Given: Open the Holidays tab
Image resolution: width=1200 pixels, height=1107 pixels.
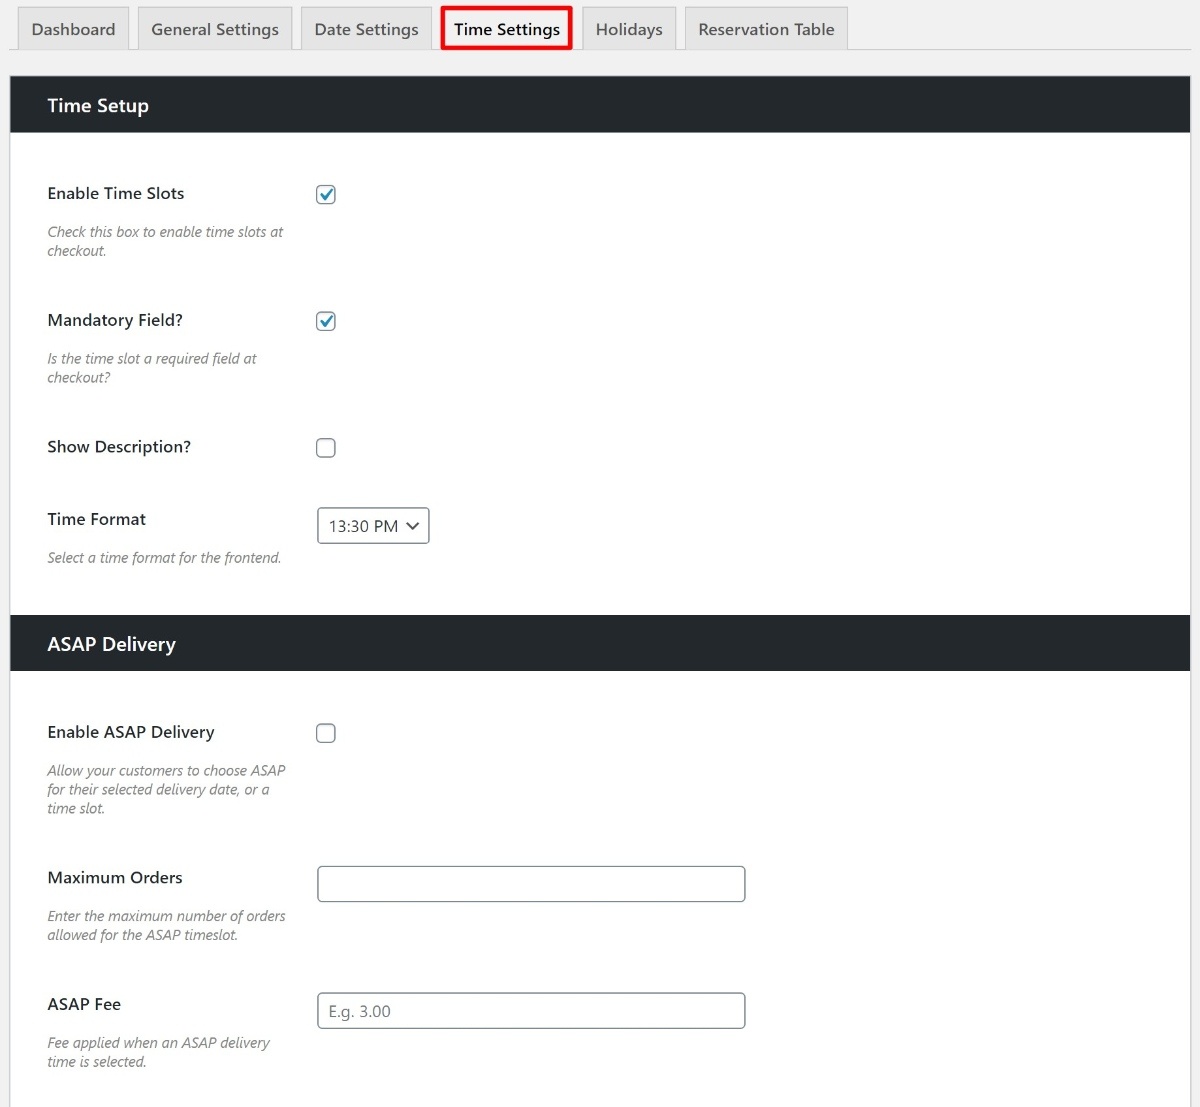Looking at the screenshot, I should coord(629,29).
